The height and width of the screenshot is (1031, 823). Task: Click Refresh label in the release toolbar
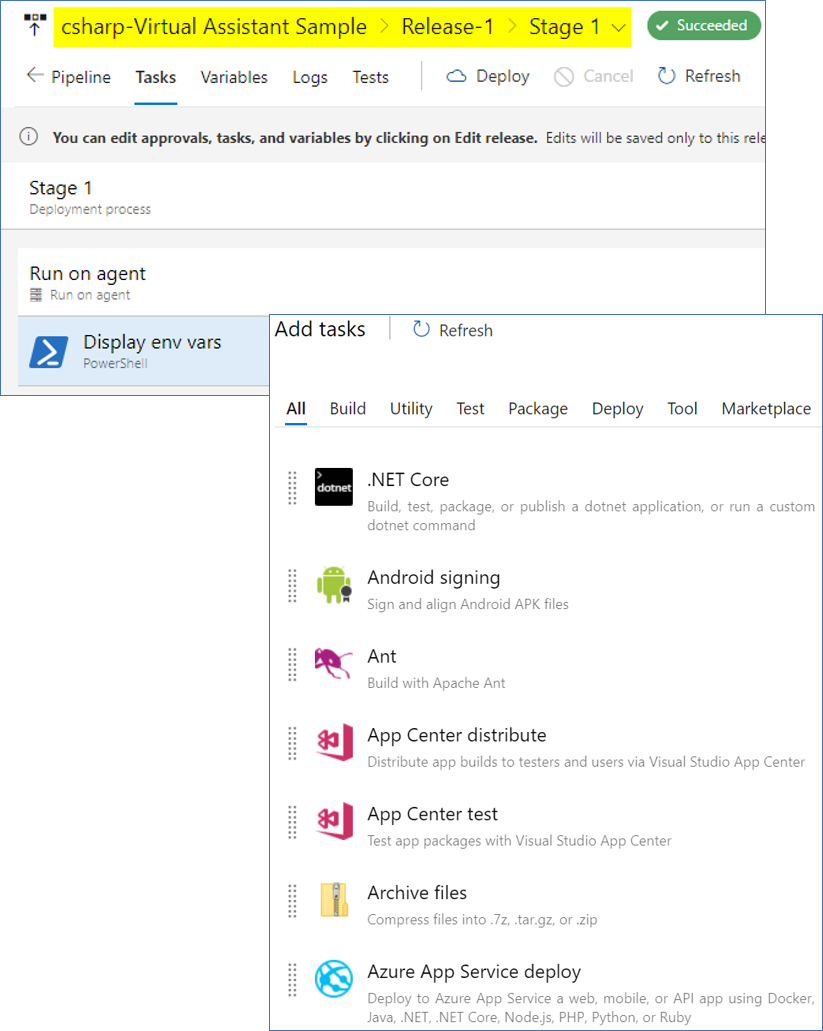(713, 76)
